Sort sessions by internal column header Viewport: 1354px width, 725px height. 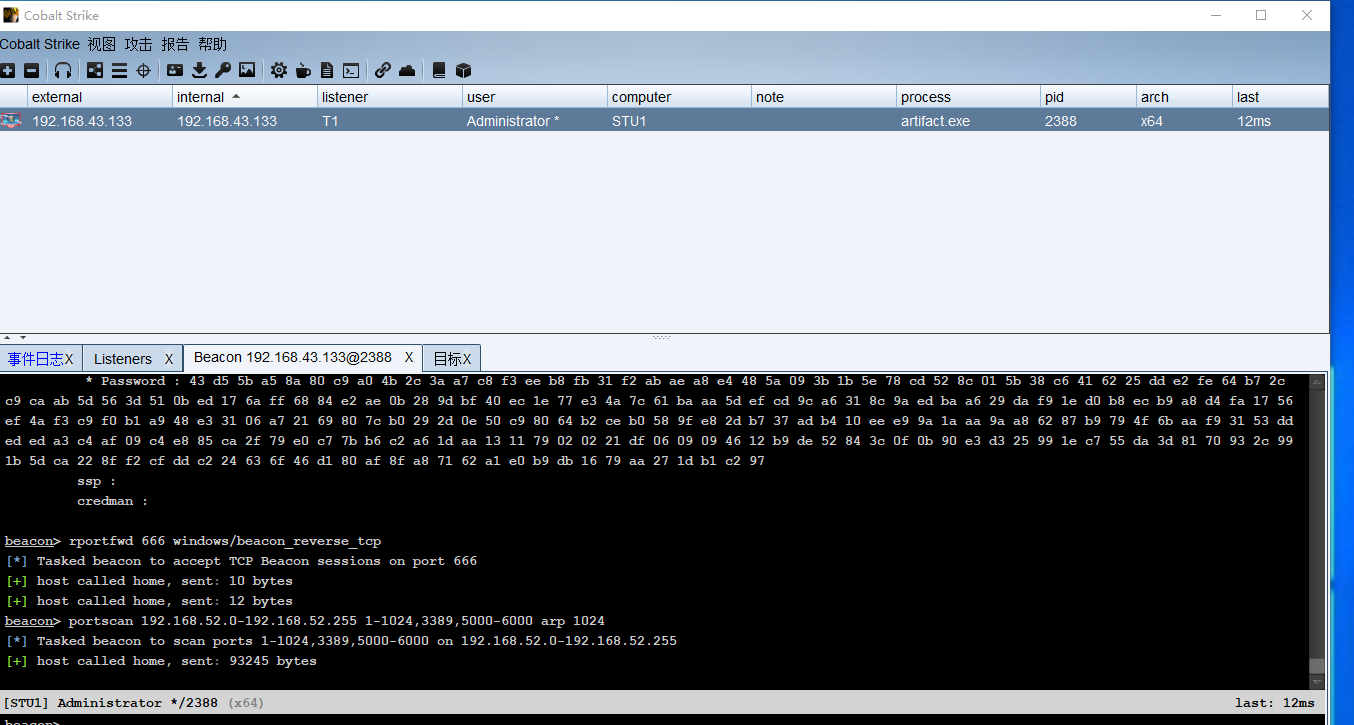point(245,97)
